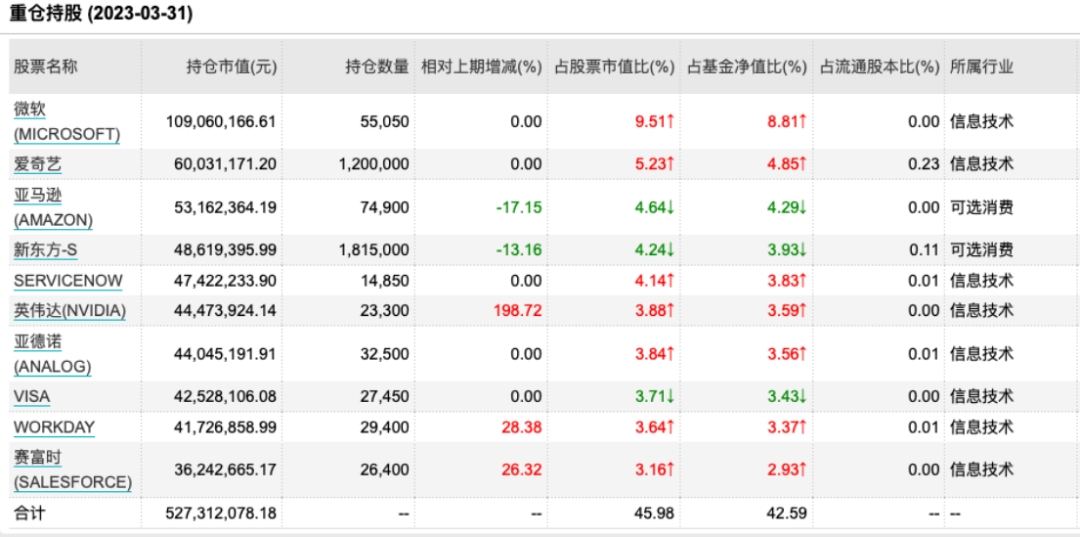The image size is (1080, 537).
Task: Select Workday holding quantity 29,400
Action: (384, 428)
